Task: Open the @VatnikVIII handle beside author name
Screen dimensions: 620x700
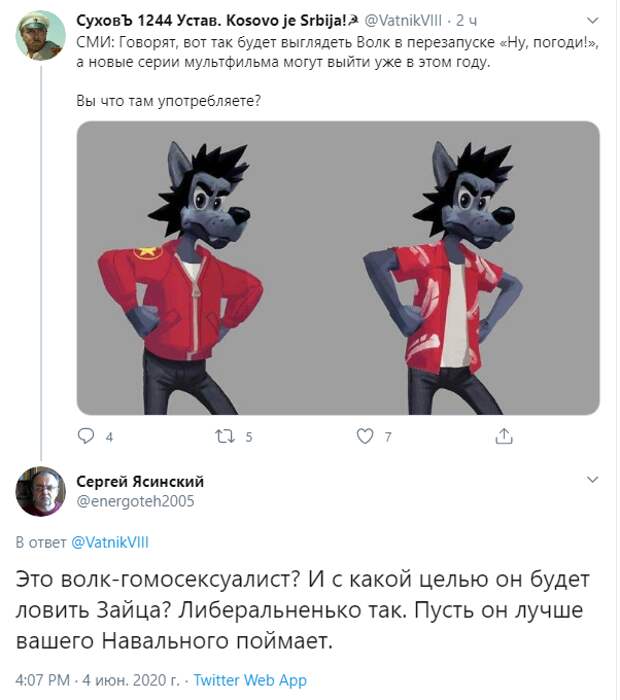Action: coord(404,21)
